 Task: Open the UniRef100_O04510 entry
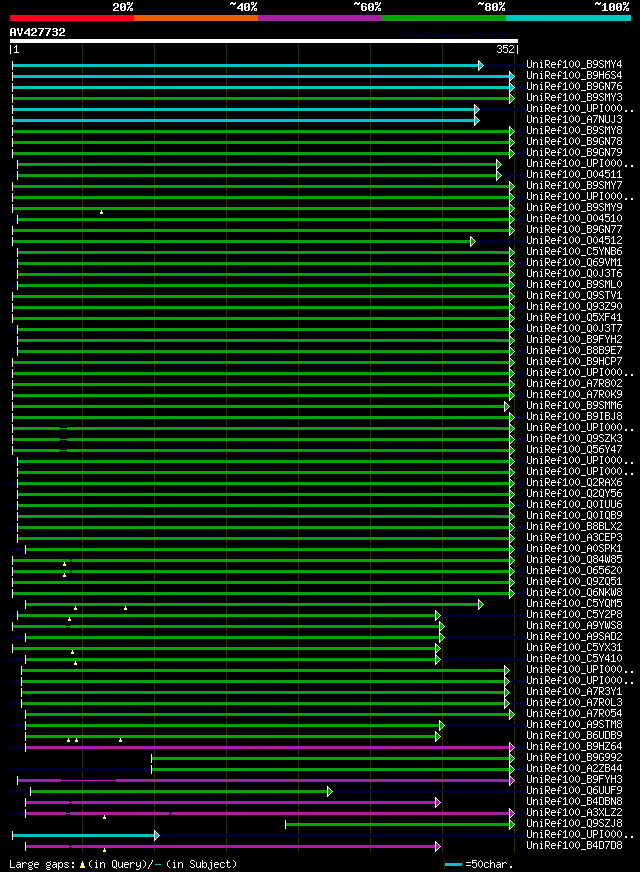pos(574,219)
